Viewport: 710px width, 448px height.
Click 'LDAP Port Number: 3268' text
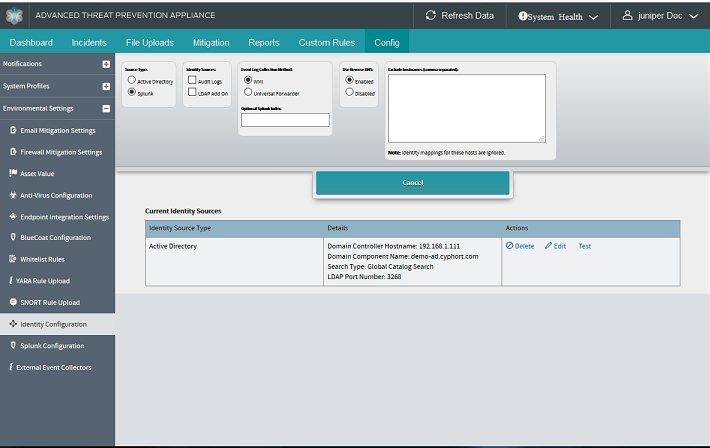point(364,277)
